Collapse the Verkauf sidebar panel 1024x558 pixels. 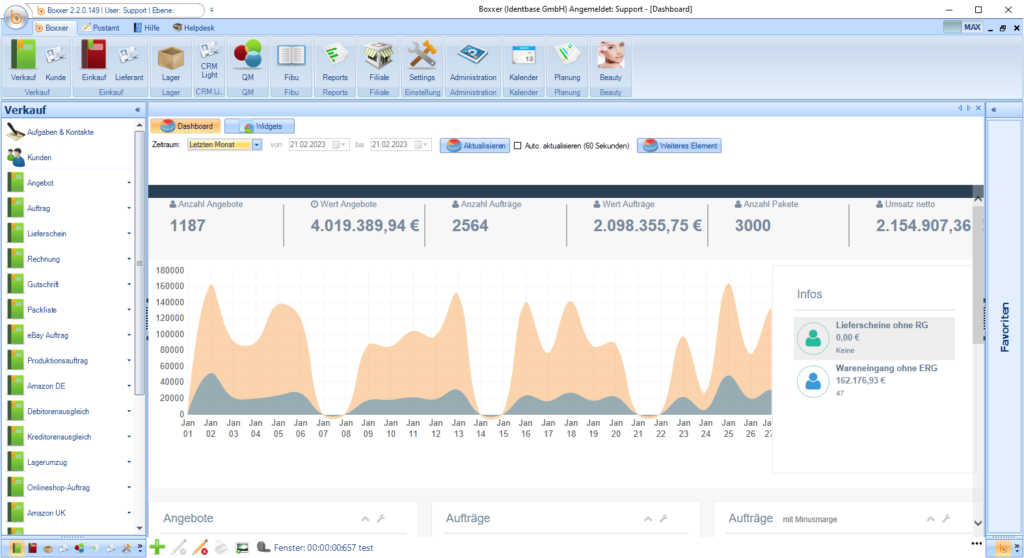[x=138, y=110]
